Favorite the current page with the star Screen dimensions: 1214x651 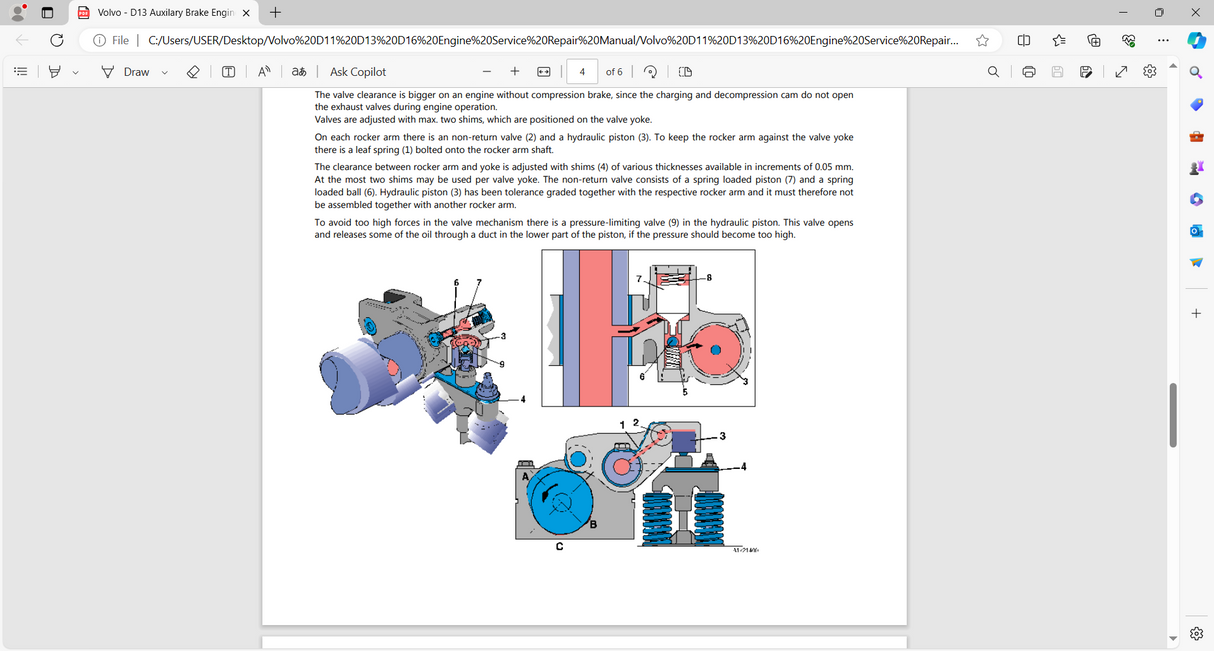tap(982, 40)
